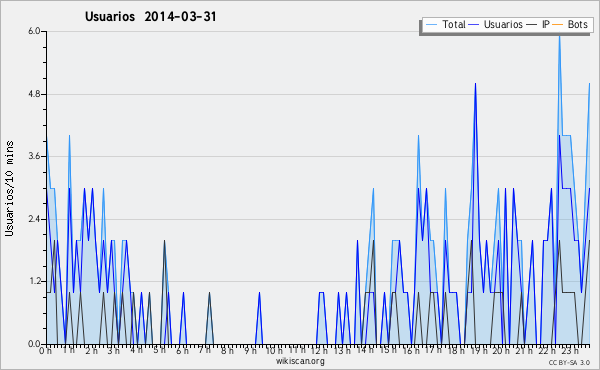Click the y-axis value 0.0
Screen dimensions: 600x370
click(x=34, y=344)
